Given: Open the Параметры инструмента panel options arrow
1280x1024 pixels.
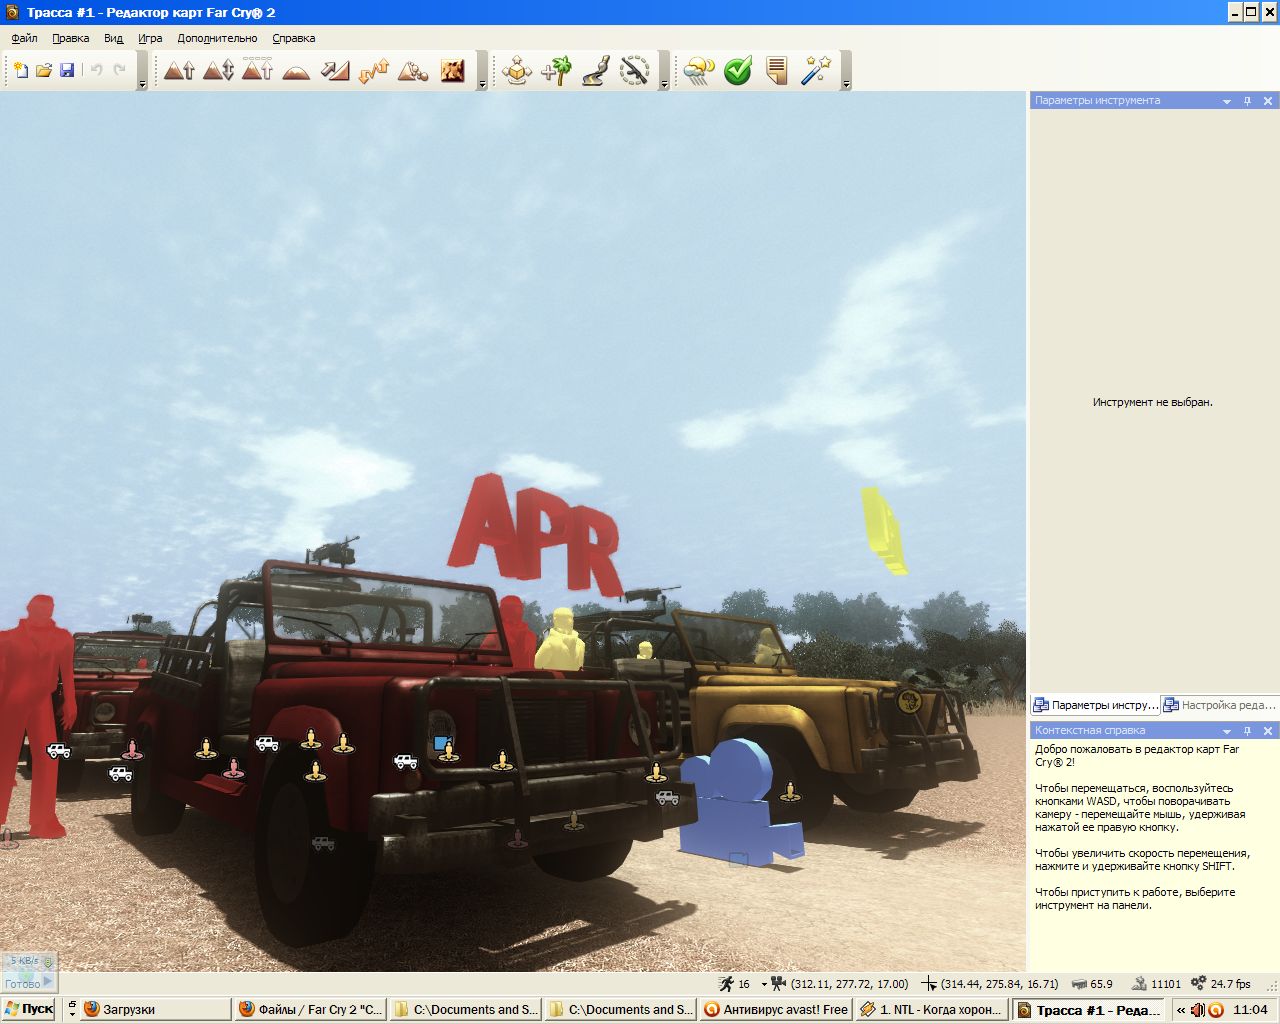Looking at the screenshot, I should pos(1227,101).
